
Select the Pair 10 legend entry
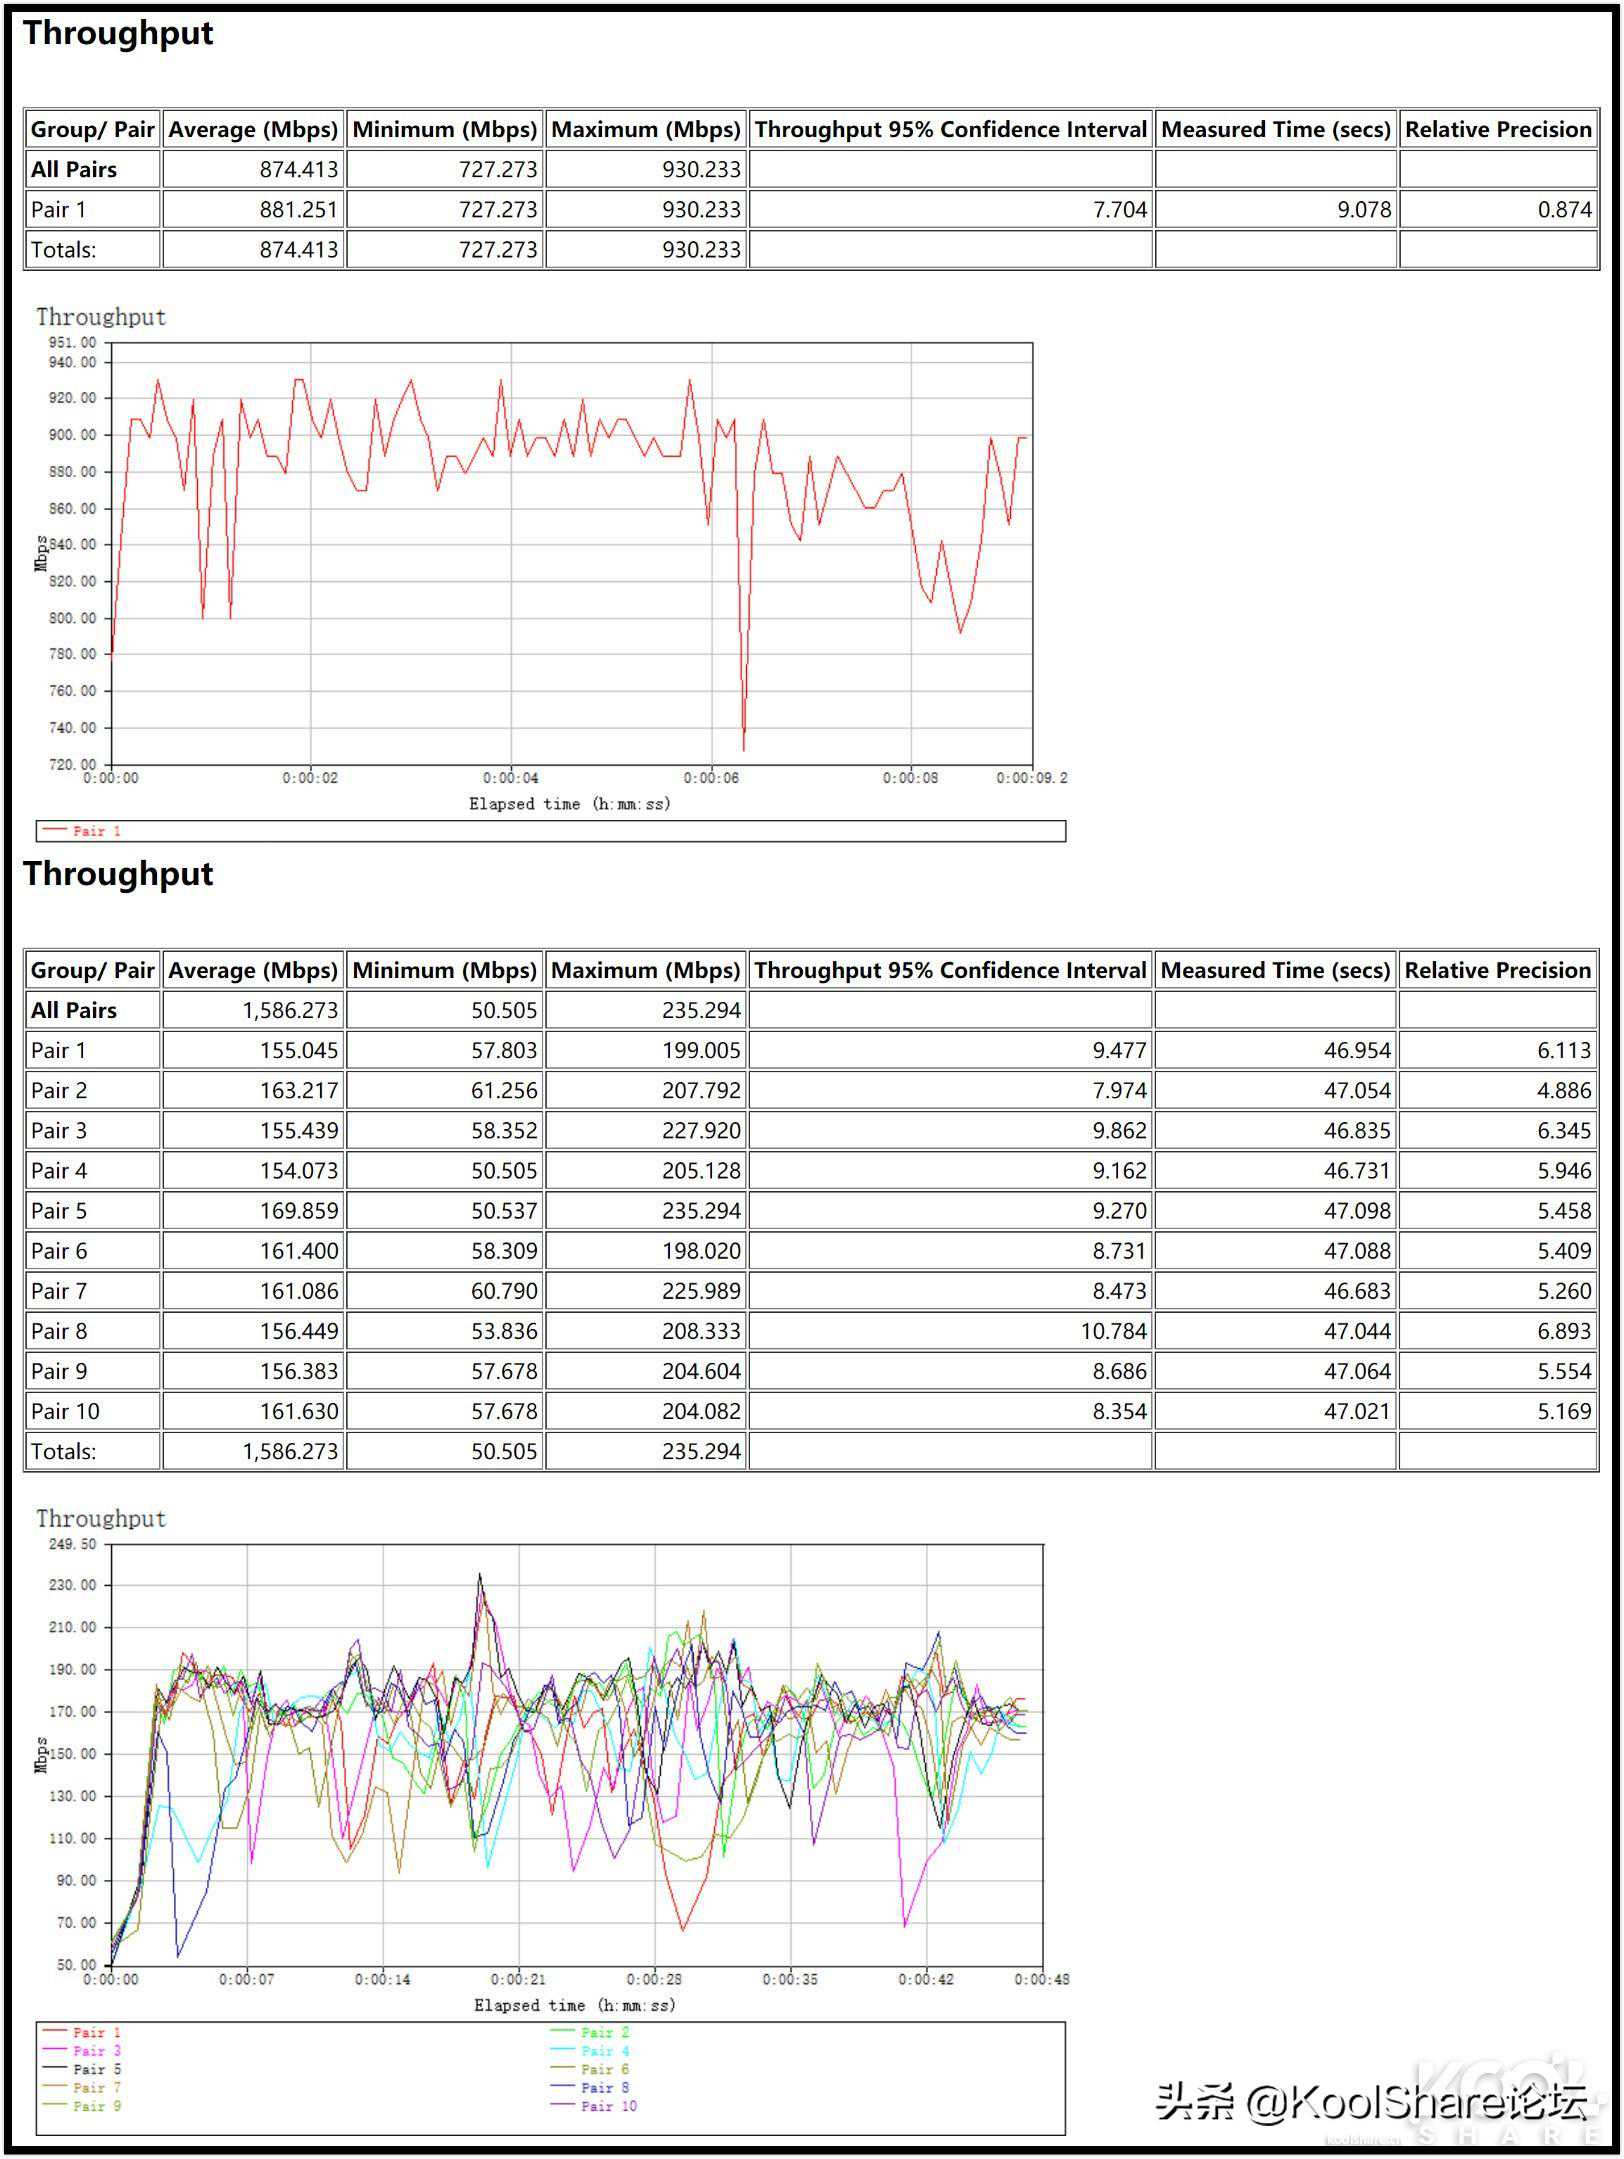[608, 2106]
